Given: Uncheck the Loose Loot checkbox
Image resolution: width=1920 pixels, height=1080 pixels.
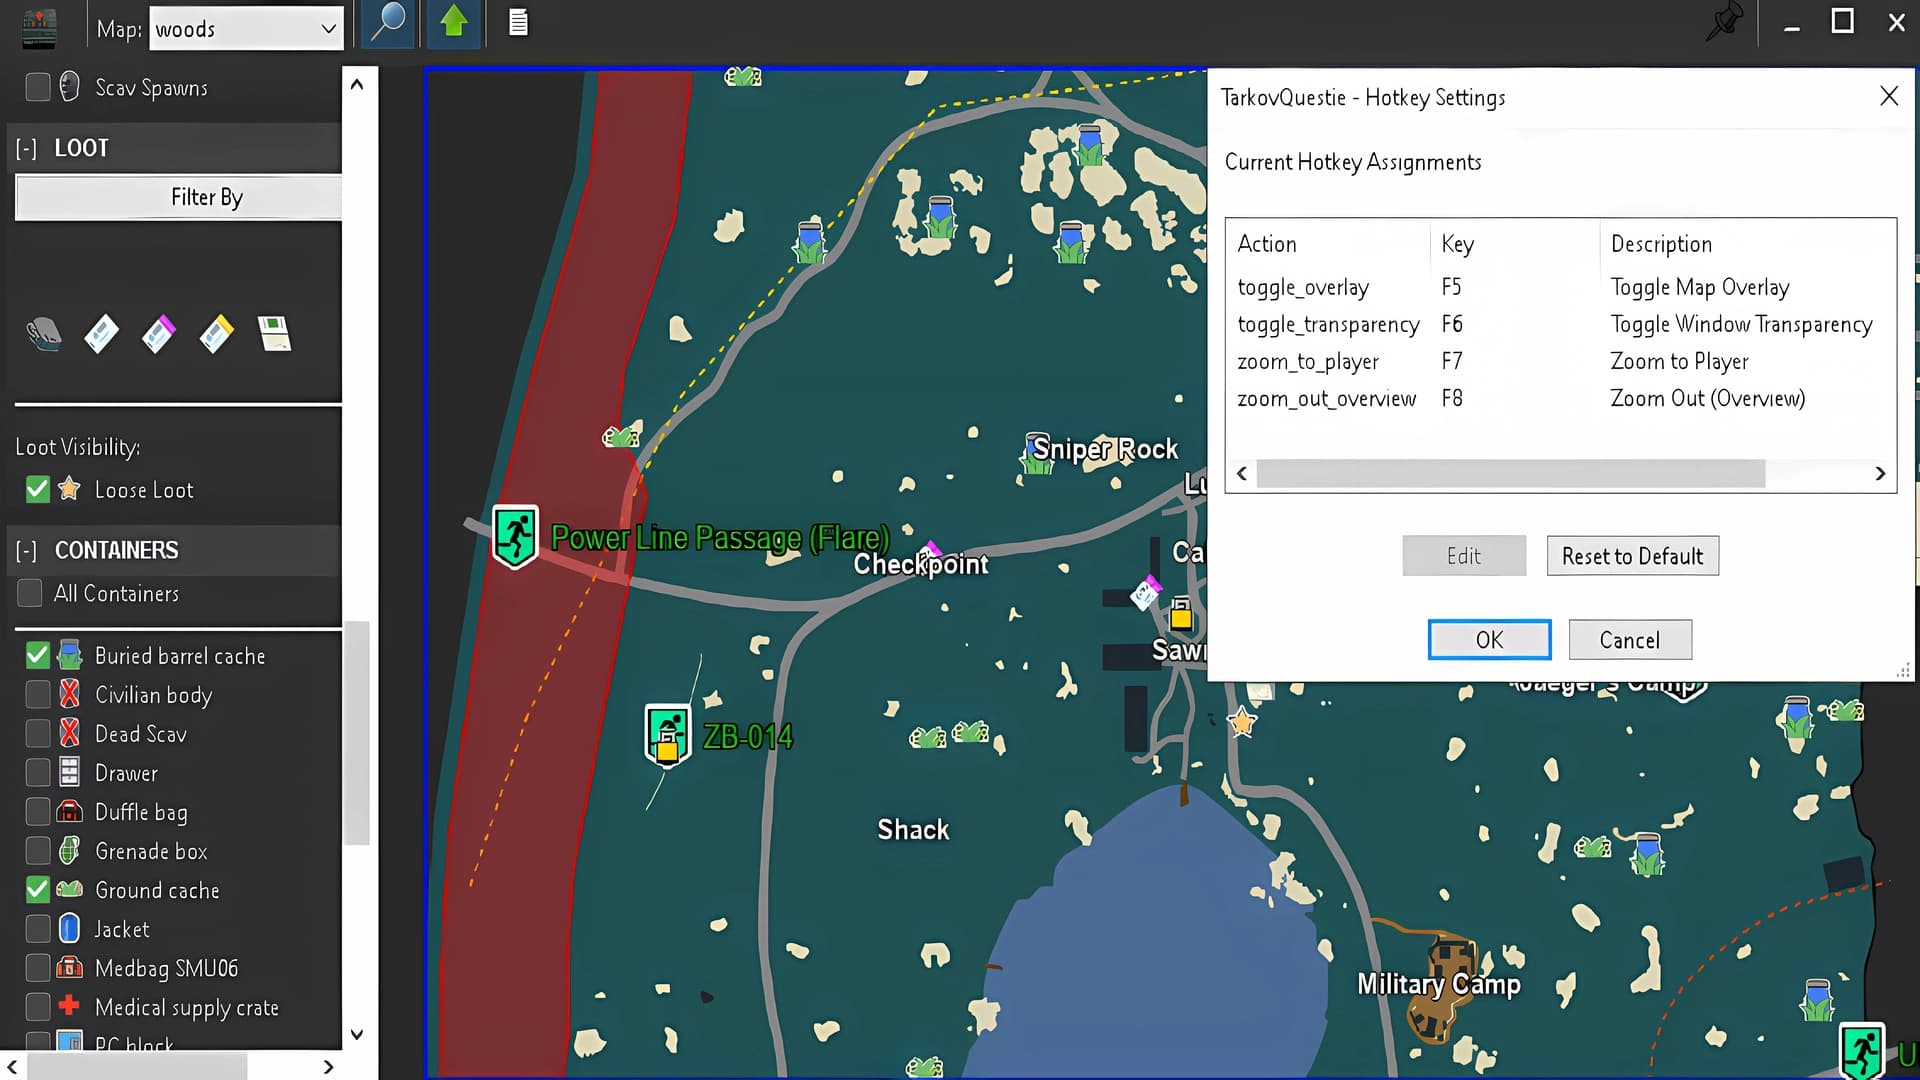Looking at the screenshot, I should point(38,490).
